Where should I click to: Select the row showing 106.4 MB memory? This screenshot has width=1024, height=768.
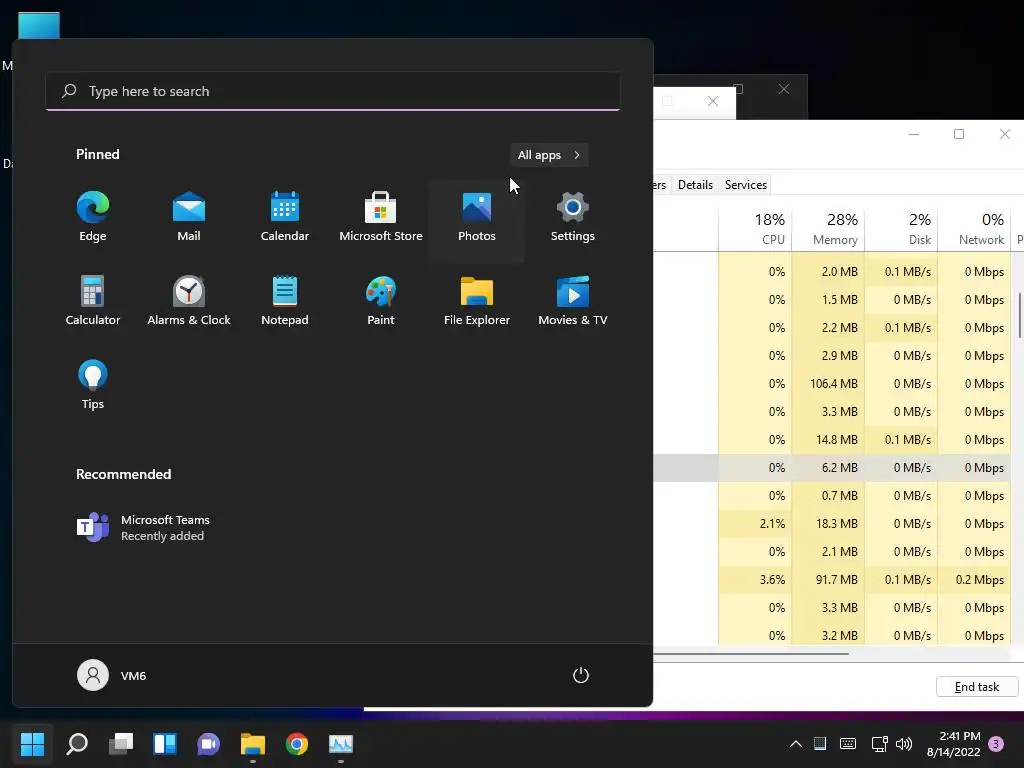click(x=832, y=384)
